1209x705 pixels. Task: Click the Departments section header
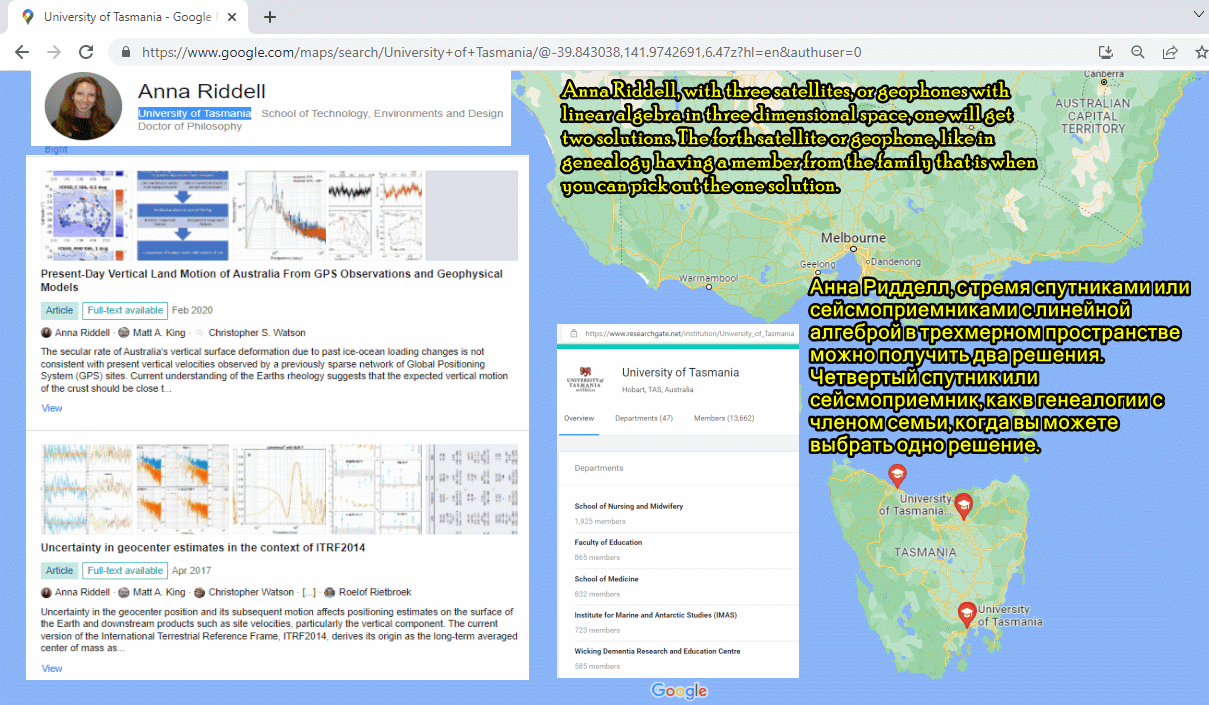599,468
